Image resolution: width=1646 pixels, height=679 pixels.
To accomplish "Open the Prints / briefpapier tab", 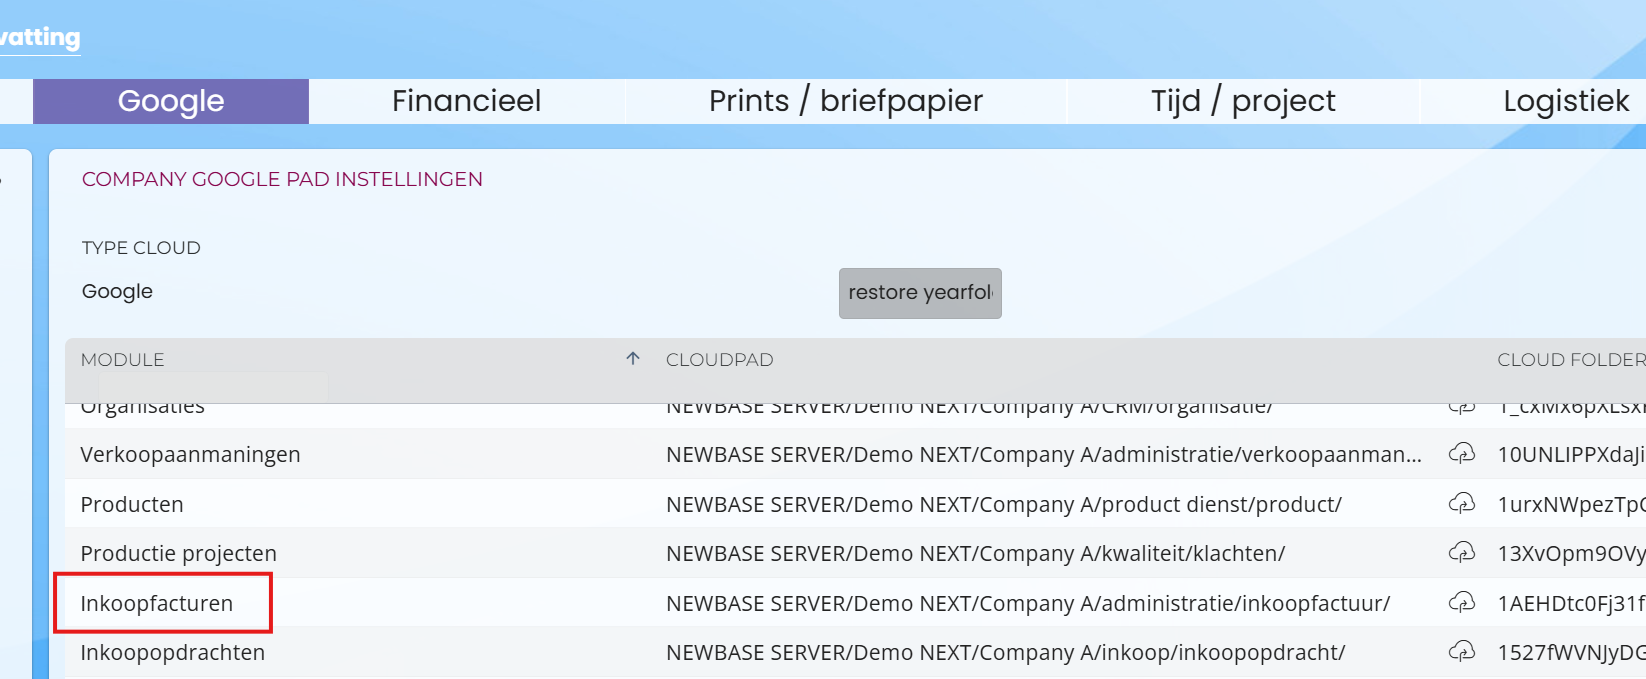I will click(x=845, y=101).
